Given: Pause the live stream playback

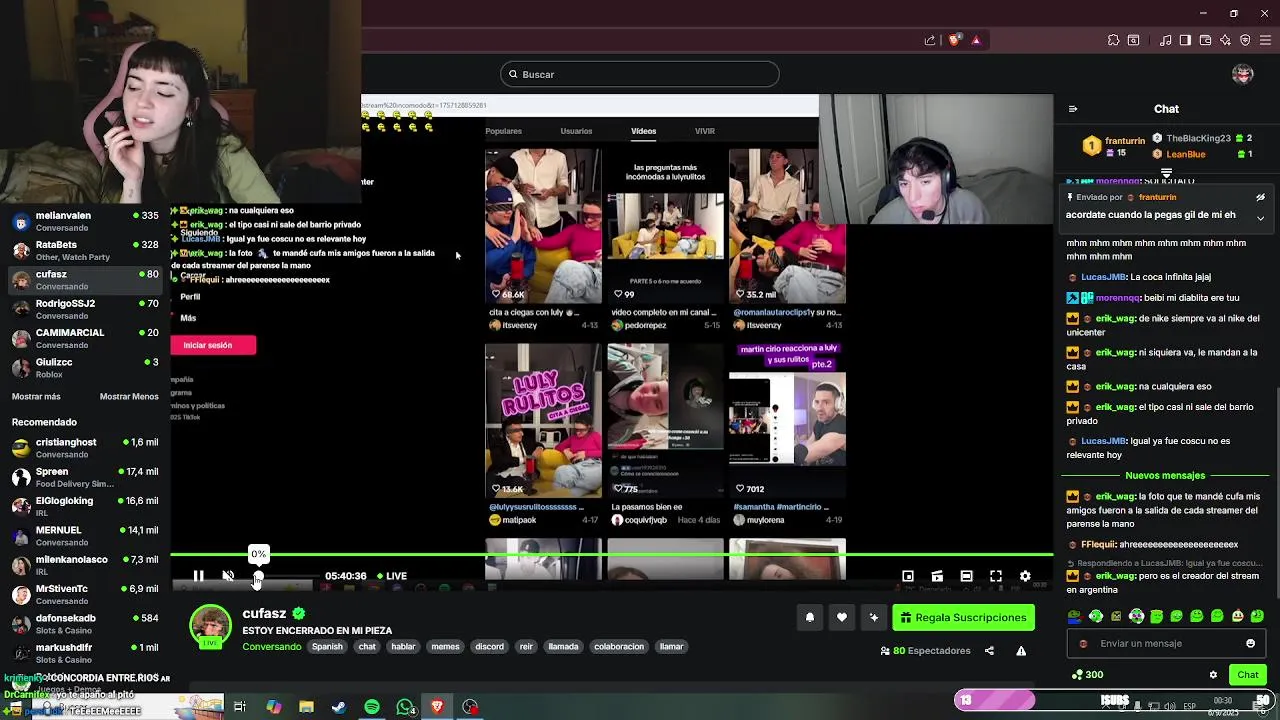Looking at the screenshot, I should (198, 576).
